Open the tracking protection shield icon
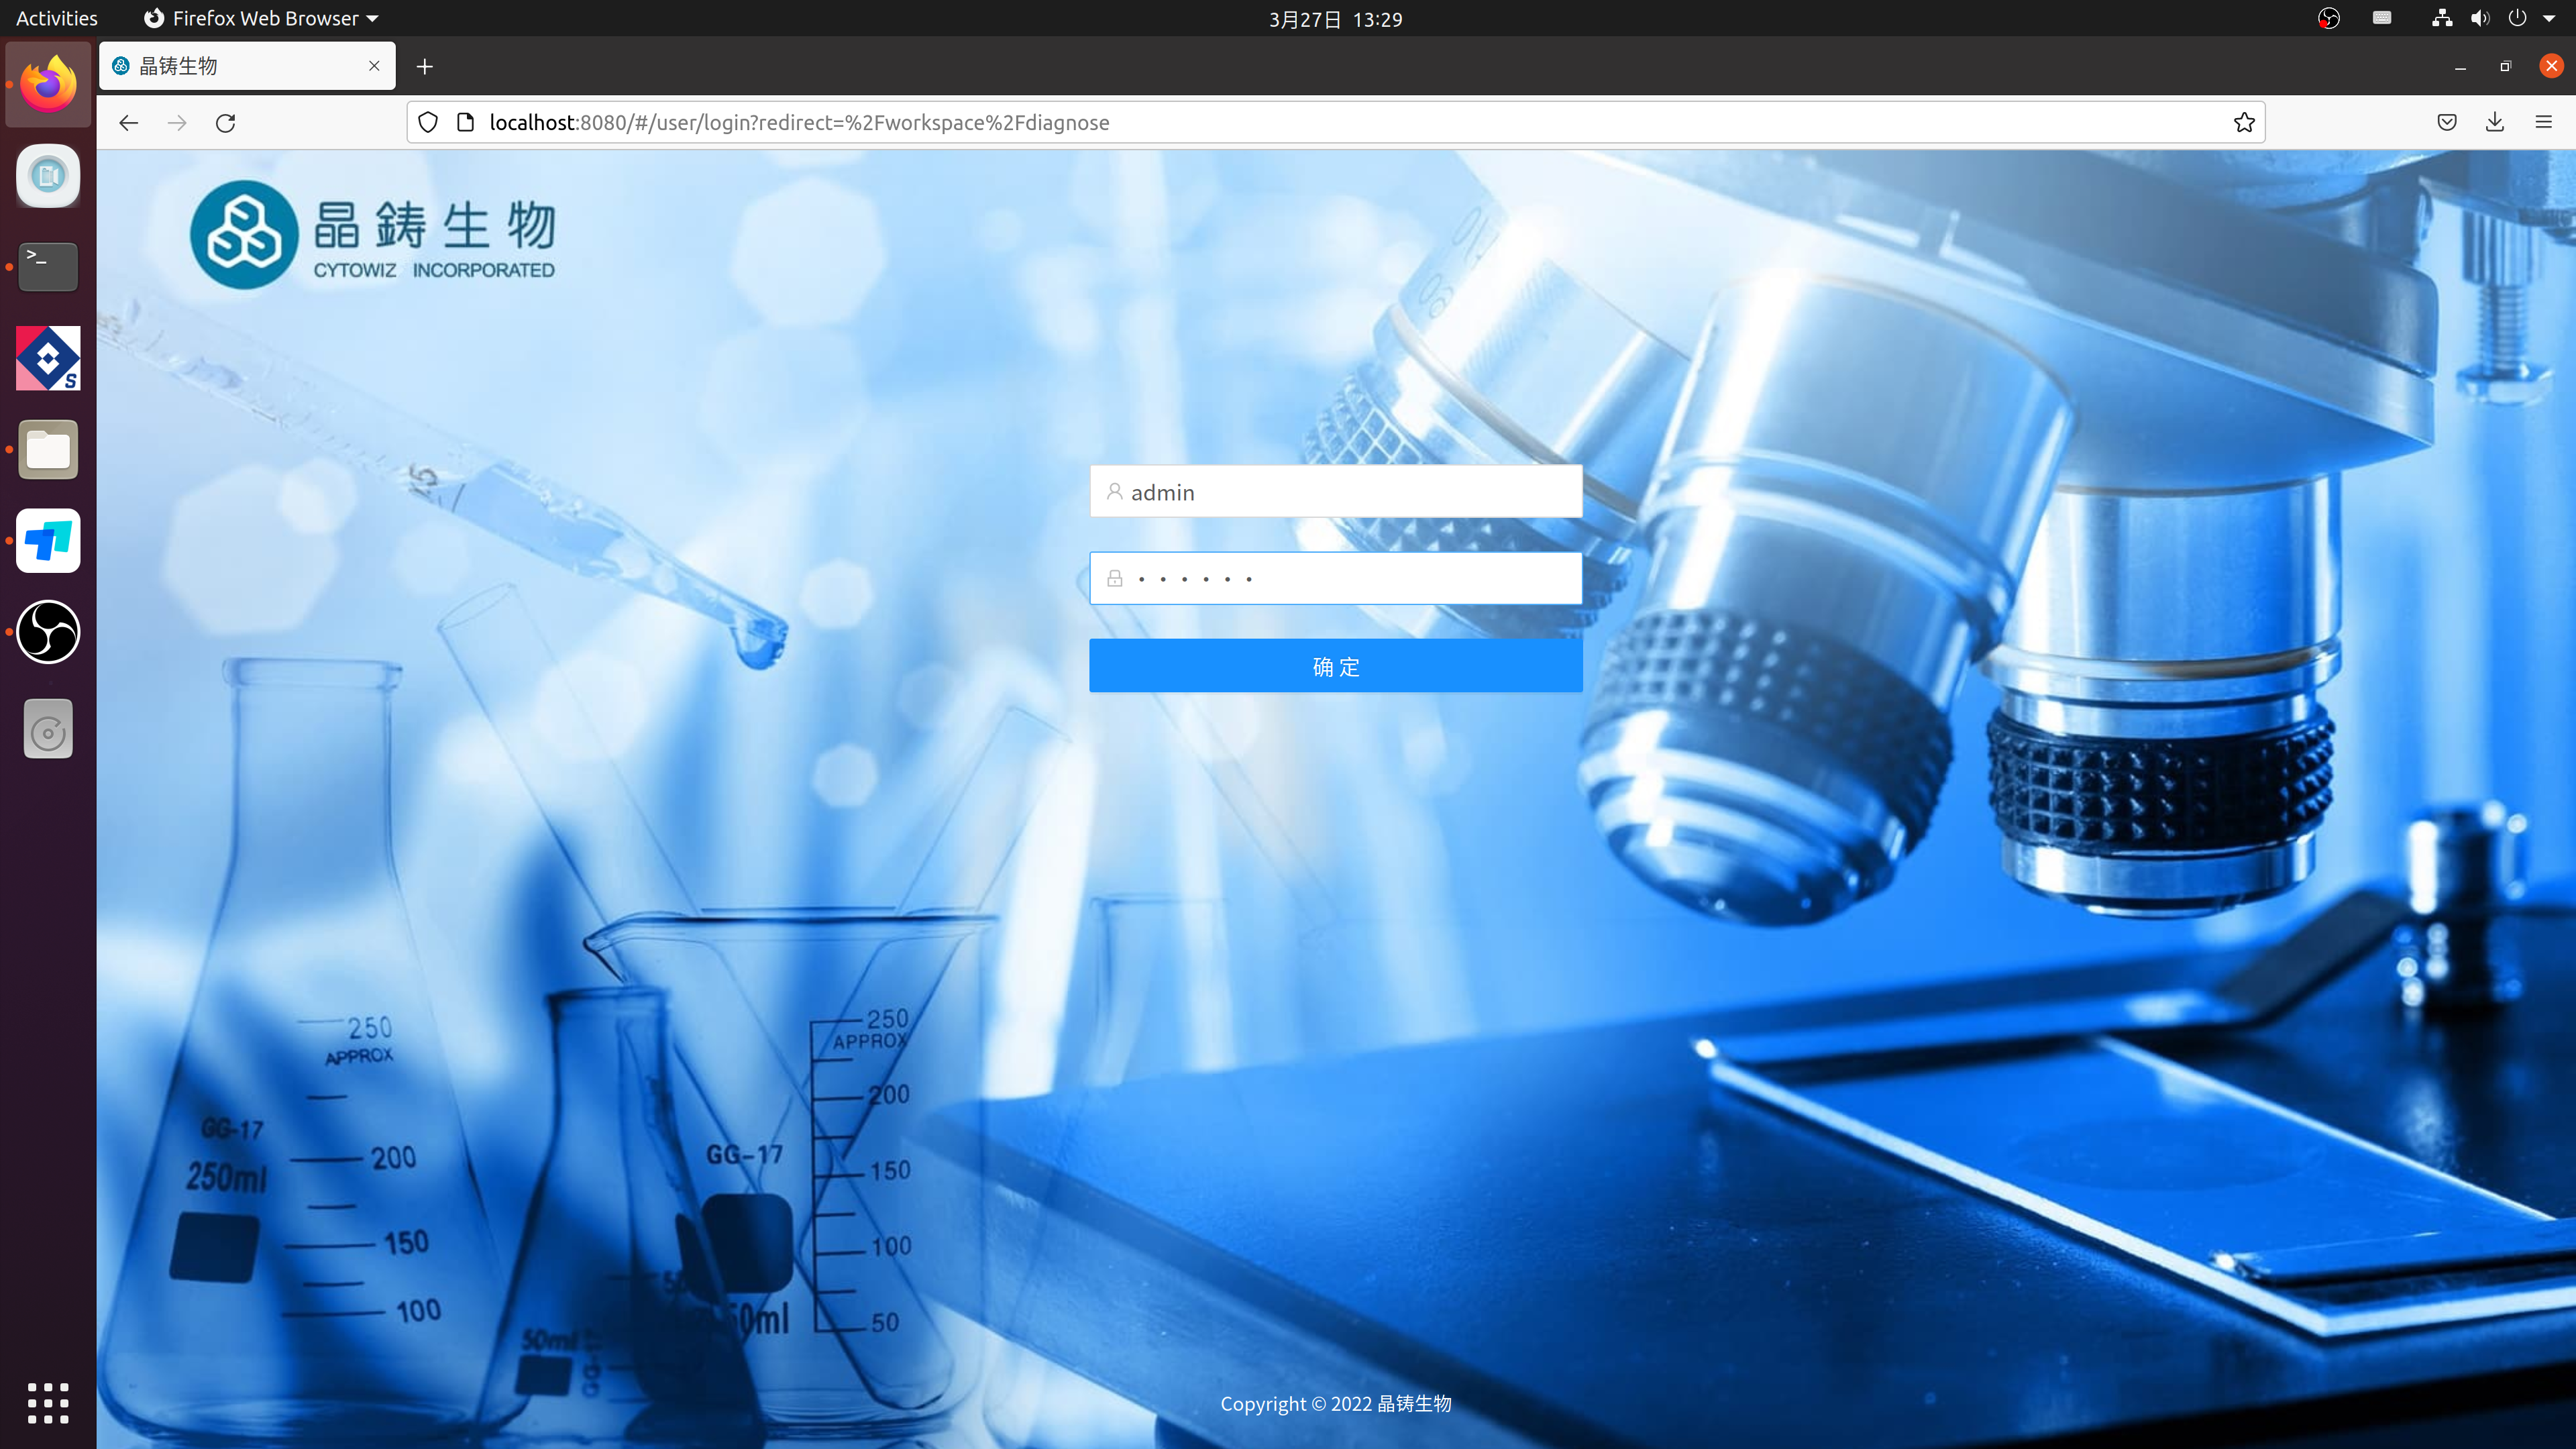Image resolution: width=2576 pixels, height=1449 pixels. click(428, 122)
